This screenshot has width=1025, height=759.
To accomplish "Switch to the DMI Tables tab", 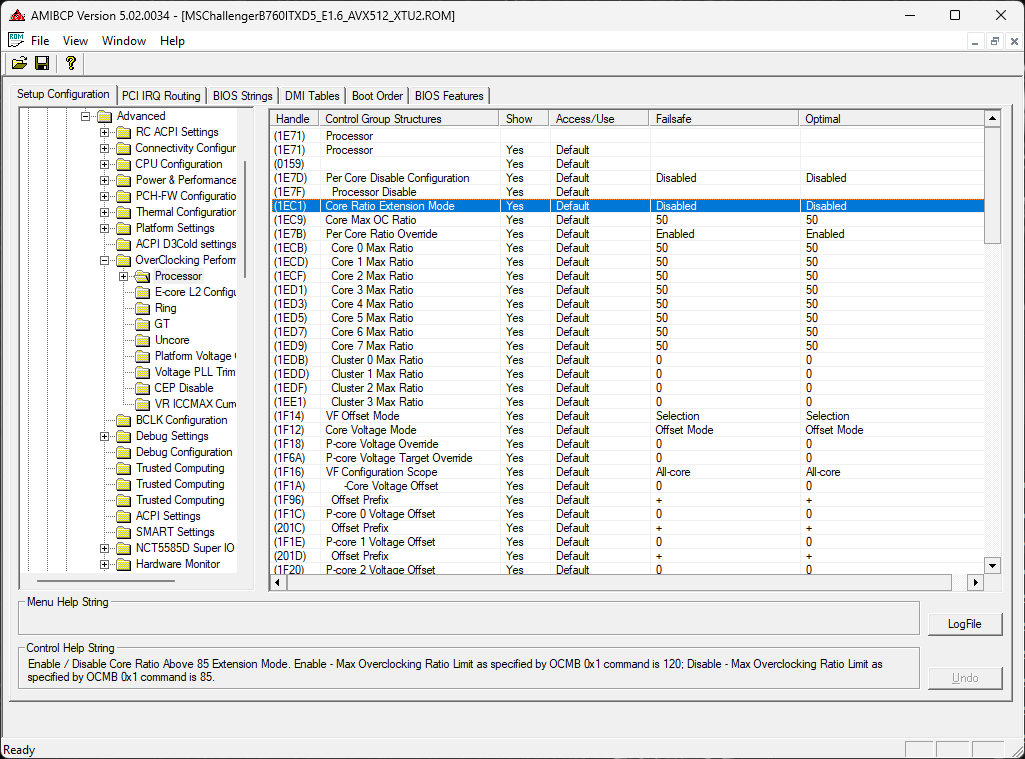I will click(x=312, y=96).
